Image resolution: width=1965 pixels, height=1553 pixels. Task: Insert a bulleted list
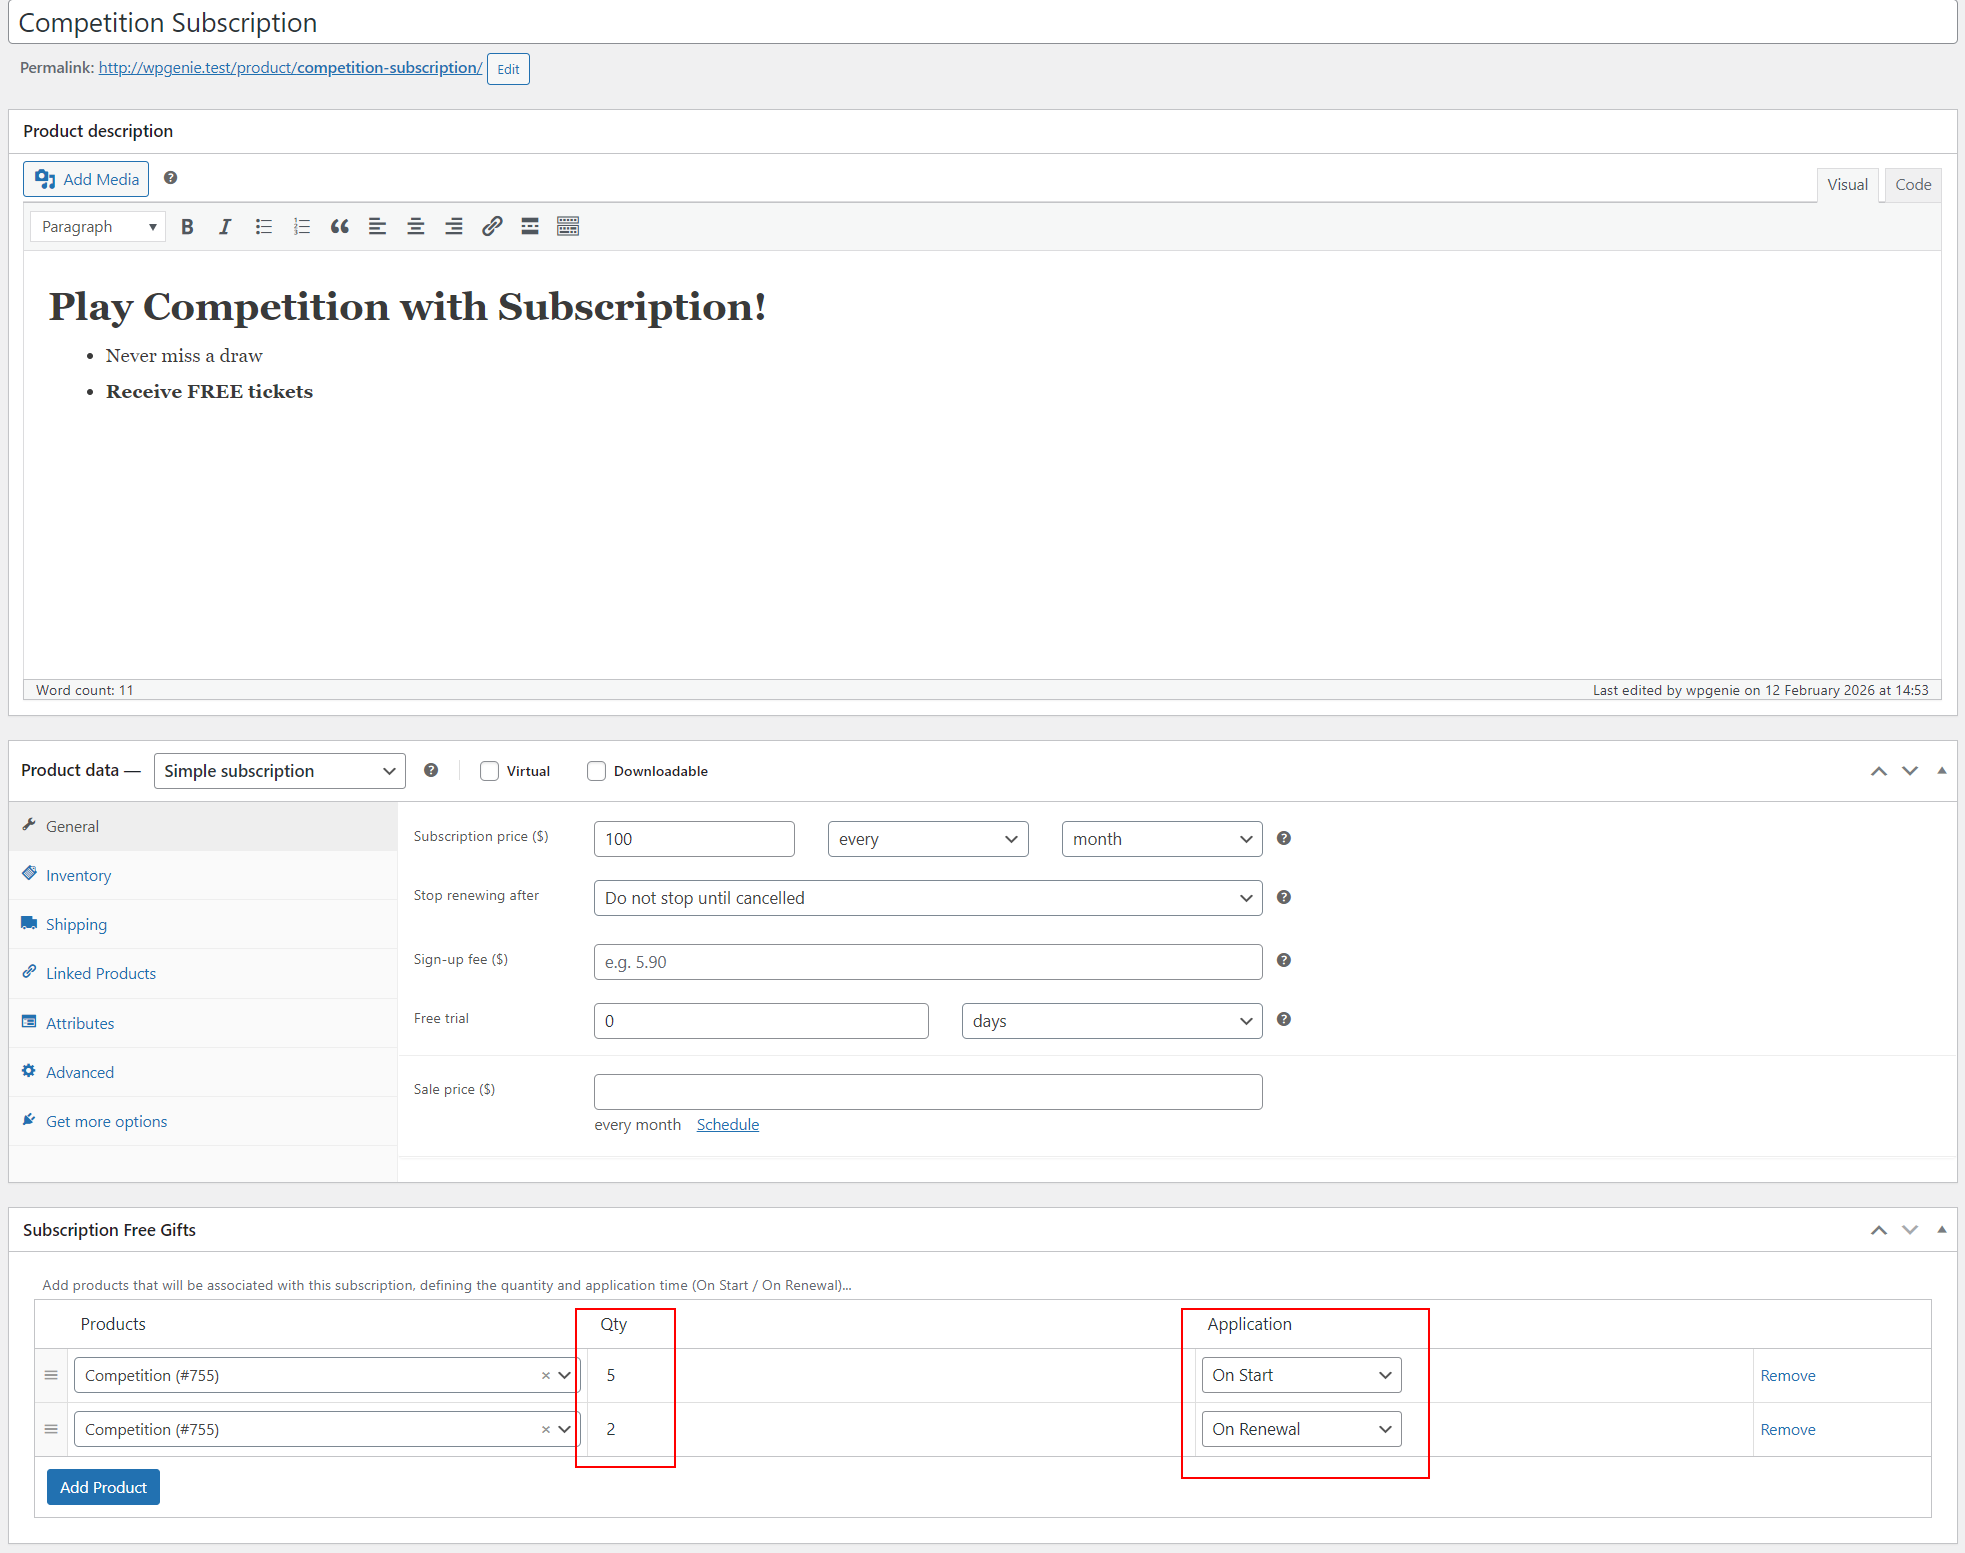[x=264, y=227]
